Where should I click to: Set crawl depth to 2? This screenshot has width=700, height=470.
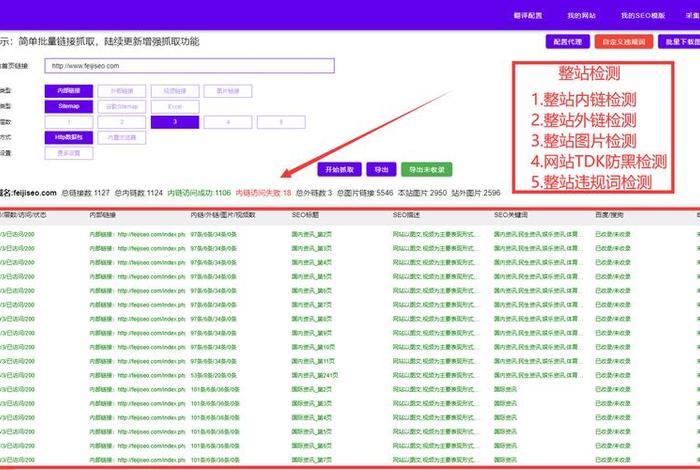pyautogui.click(x=122, y=122)
